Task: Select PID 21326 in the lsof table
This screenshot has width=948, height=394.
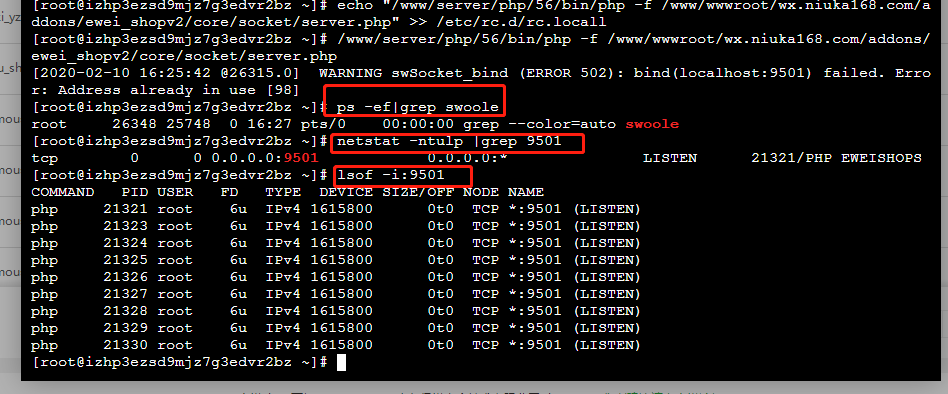Action: 125,277
